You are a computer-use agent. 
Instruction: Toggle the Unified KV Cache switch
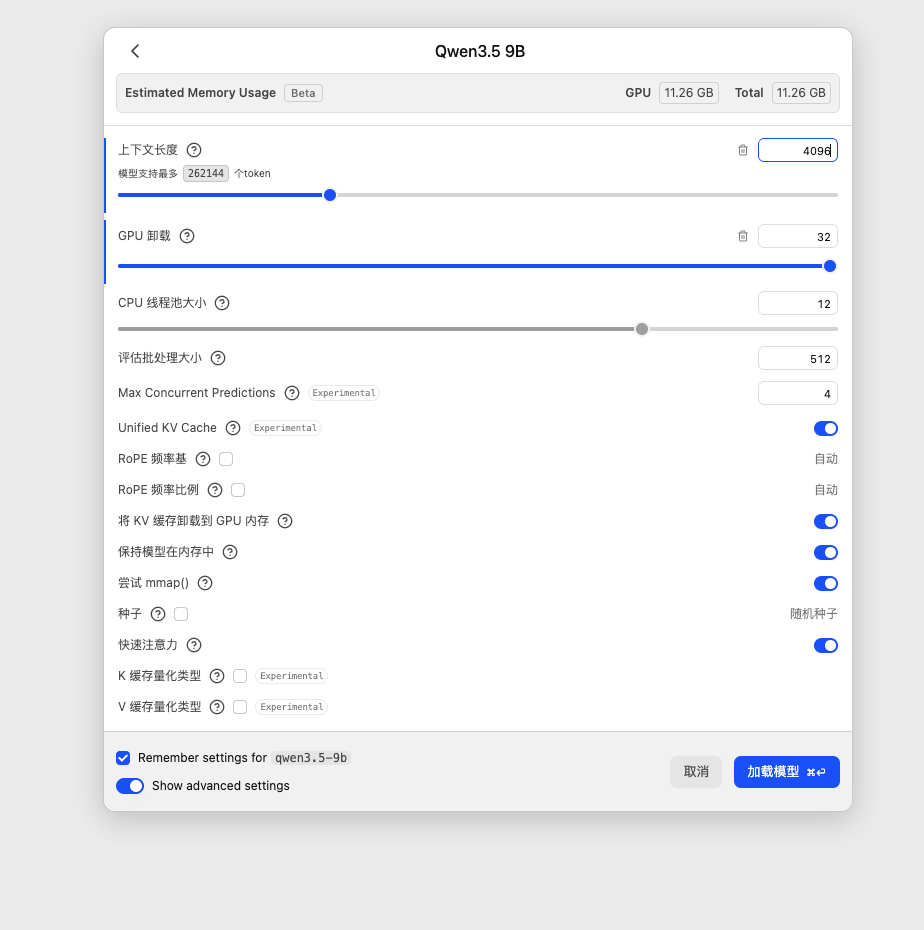click(x=825, y=428)
